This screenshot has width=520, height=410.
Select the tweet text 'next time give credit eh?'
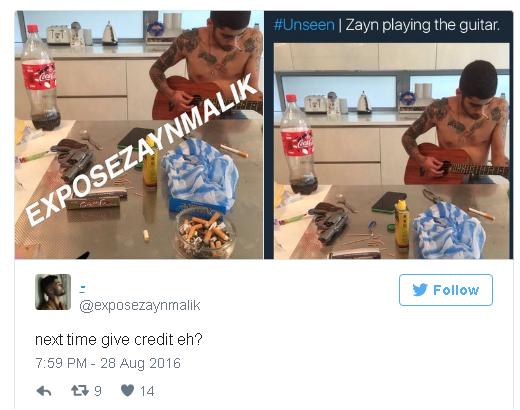click(x=119, y=340)
